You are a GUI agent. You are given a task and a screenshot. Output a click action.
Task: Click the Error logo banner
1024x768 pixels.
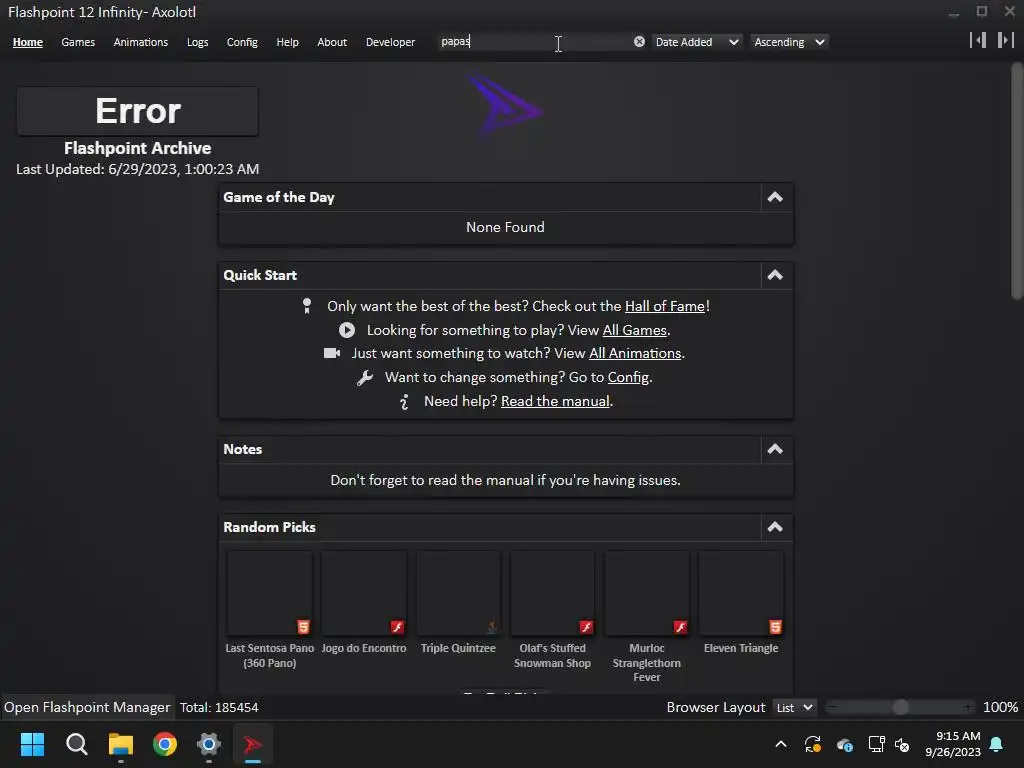138,111
